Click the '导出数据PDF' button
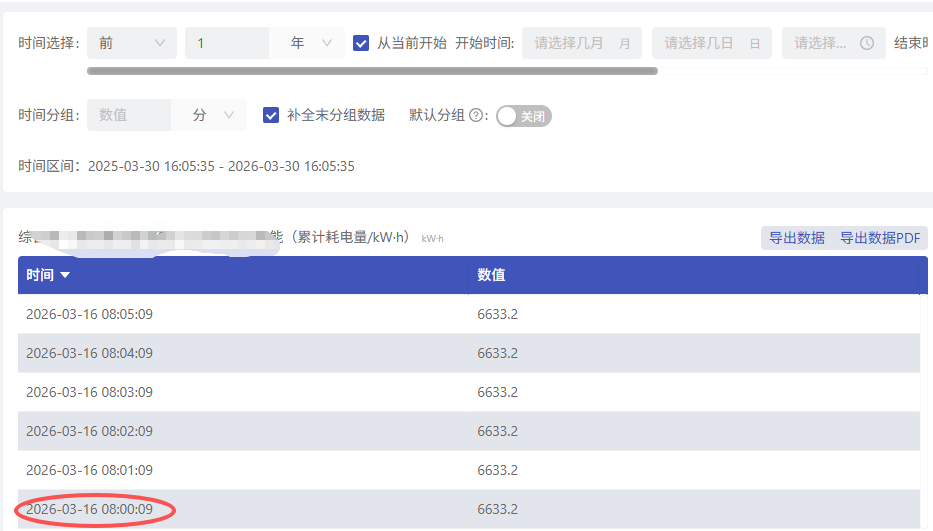The height and width of the screenshot is (531, 933). [879, 238]
